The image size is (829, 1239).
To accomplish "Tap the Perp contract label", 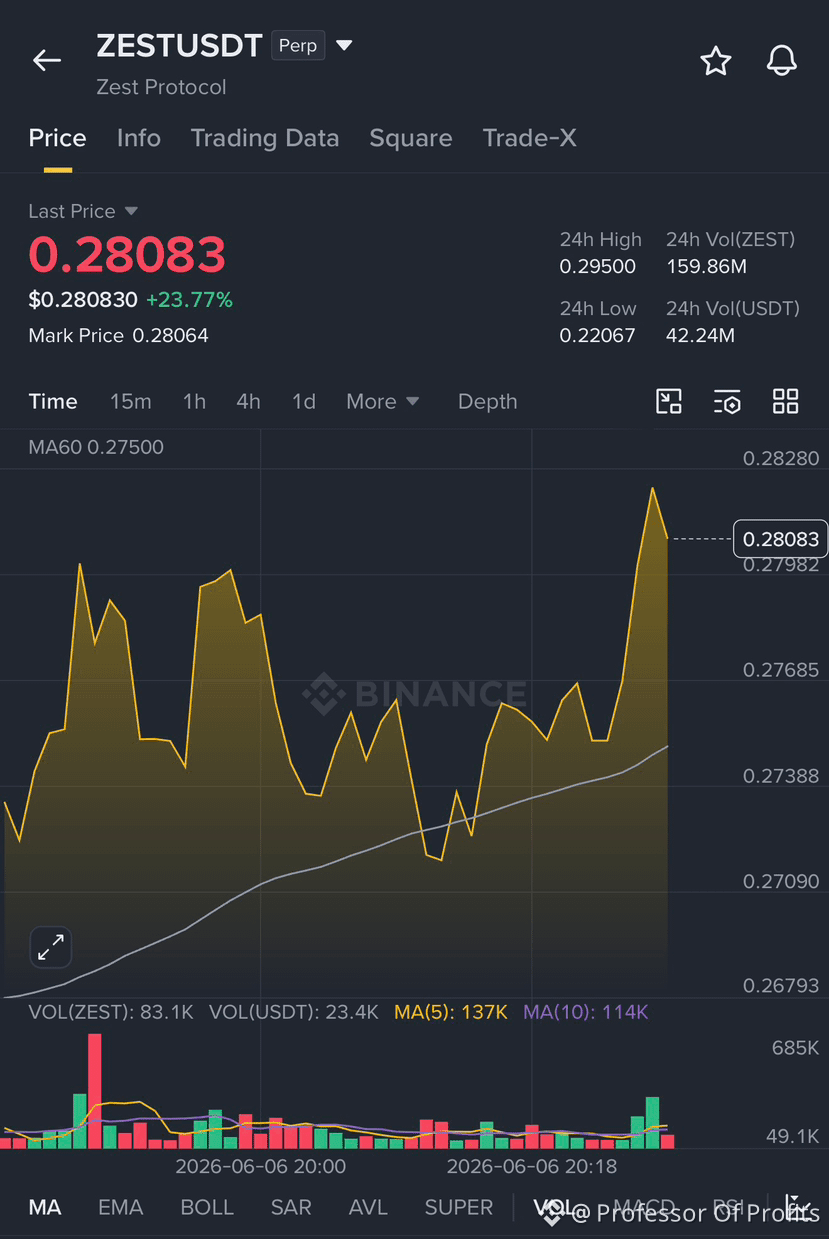I will 298,46.
